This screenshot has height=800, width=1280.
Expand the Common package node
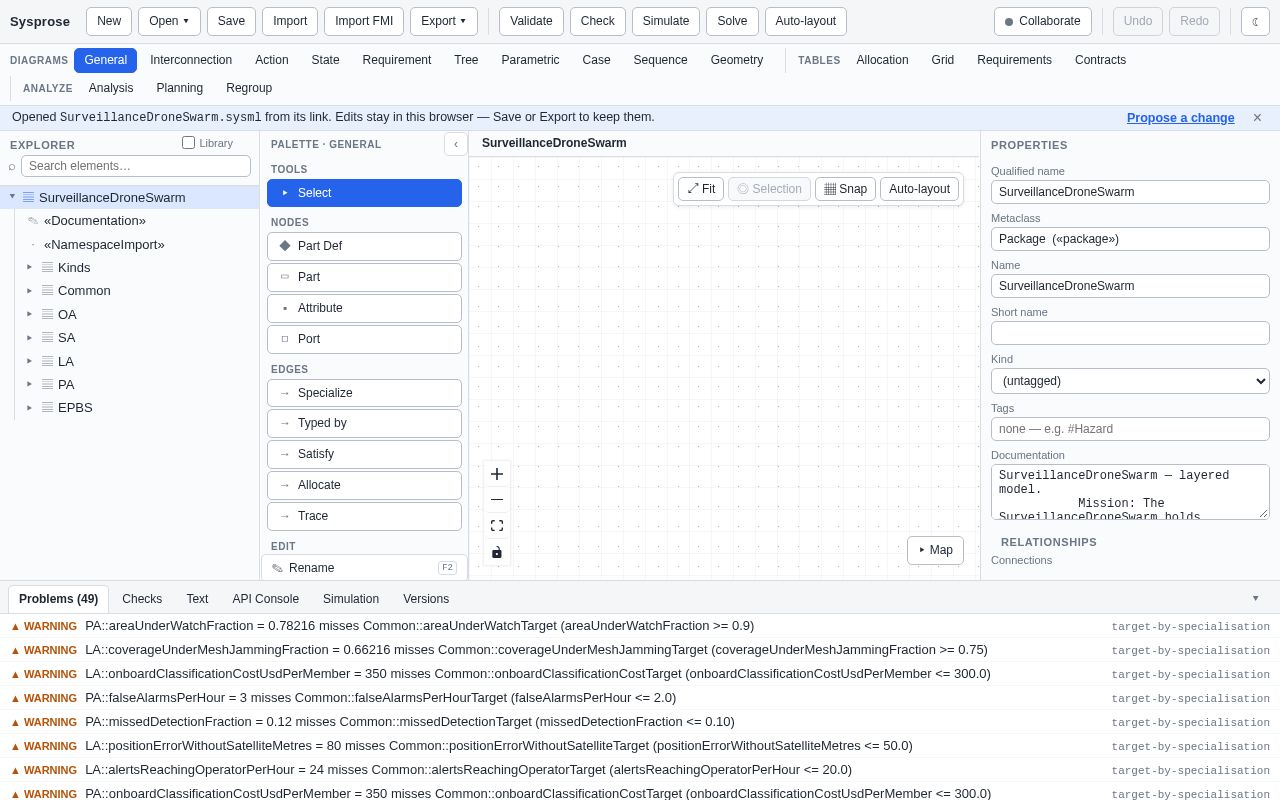(x=29, y=290)
